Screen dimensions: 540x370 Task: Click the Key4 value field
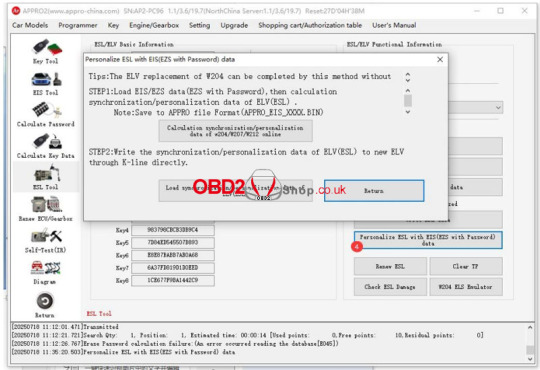point(173,230)
